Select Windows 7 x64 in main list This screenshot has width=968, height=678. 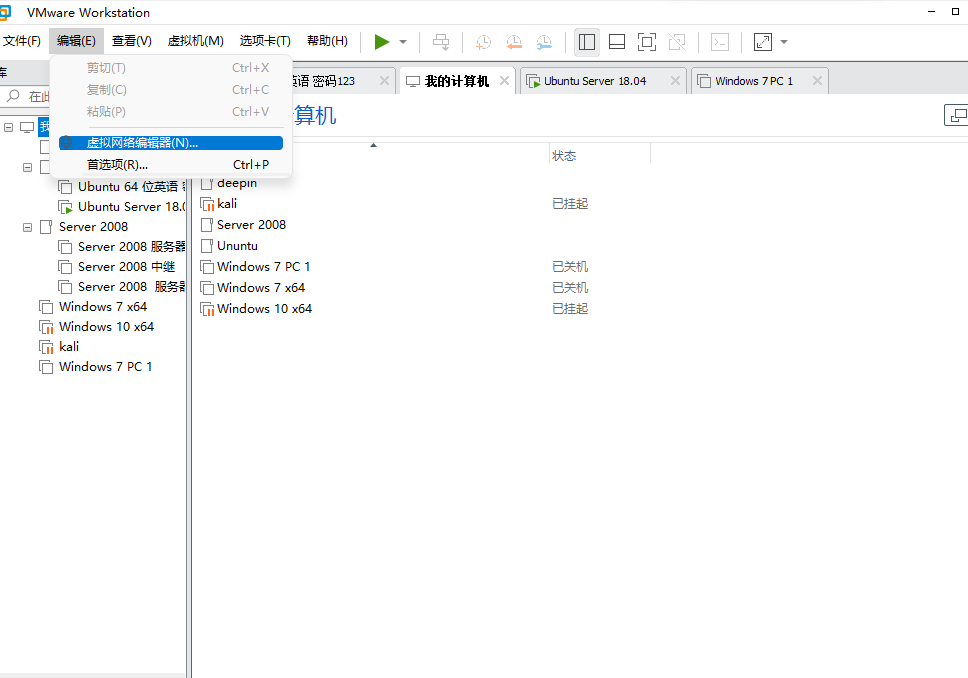pos(253,288)
